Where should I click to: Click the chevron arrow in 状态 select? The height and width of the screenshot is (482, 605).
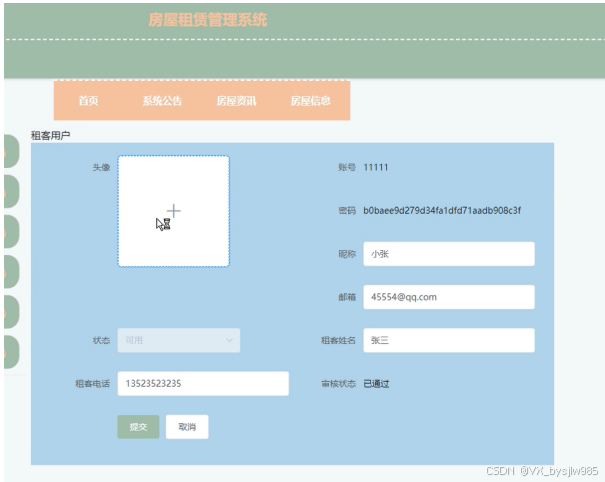[x=229, y=340]
